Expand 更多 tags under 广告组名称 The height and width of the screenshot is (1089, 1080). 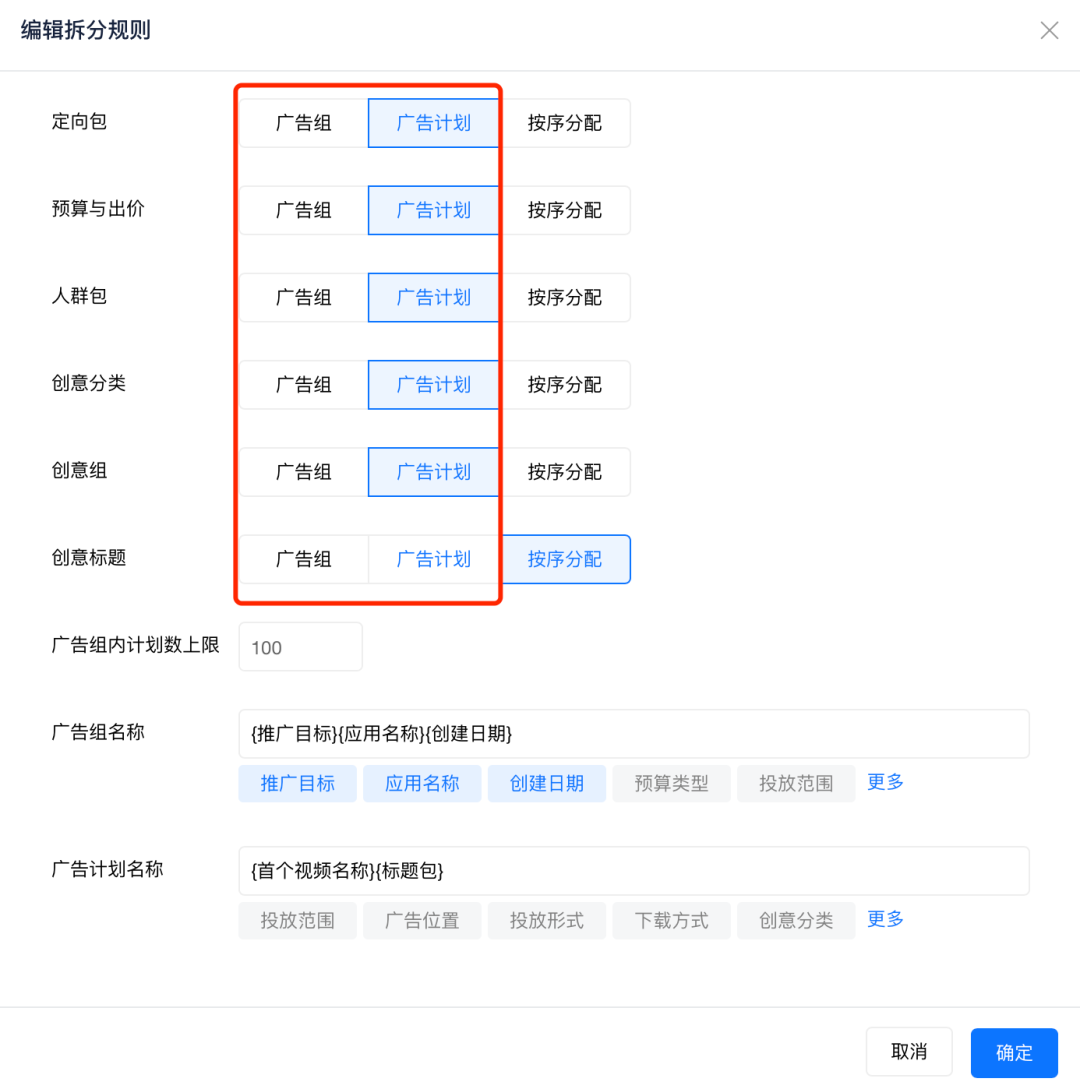tap(885, 782)
